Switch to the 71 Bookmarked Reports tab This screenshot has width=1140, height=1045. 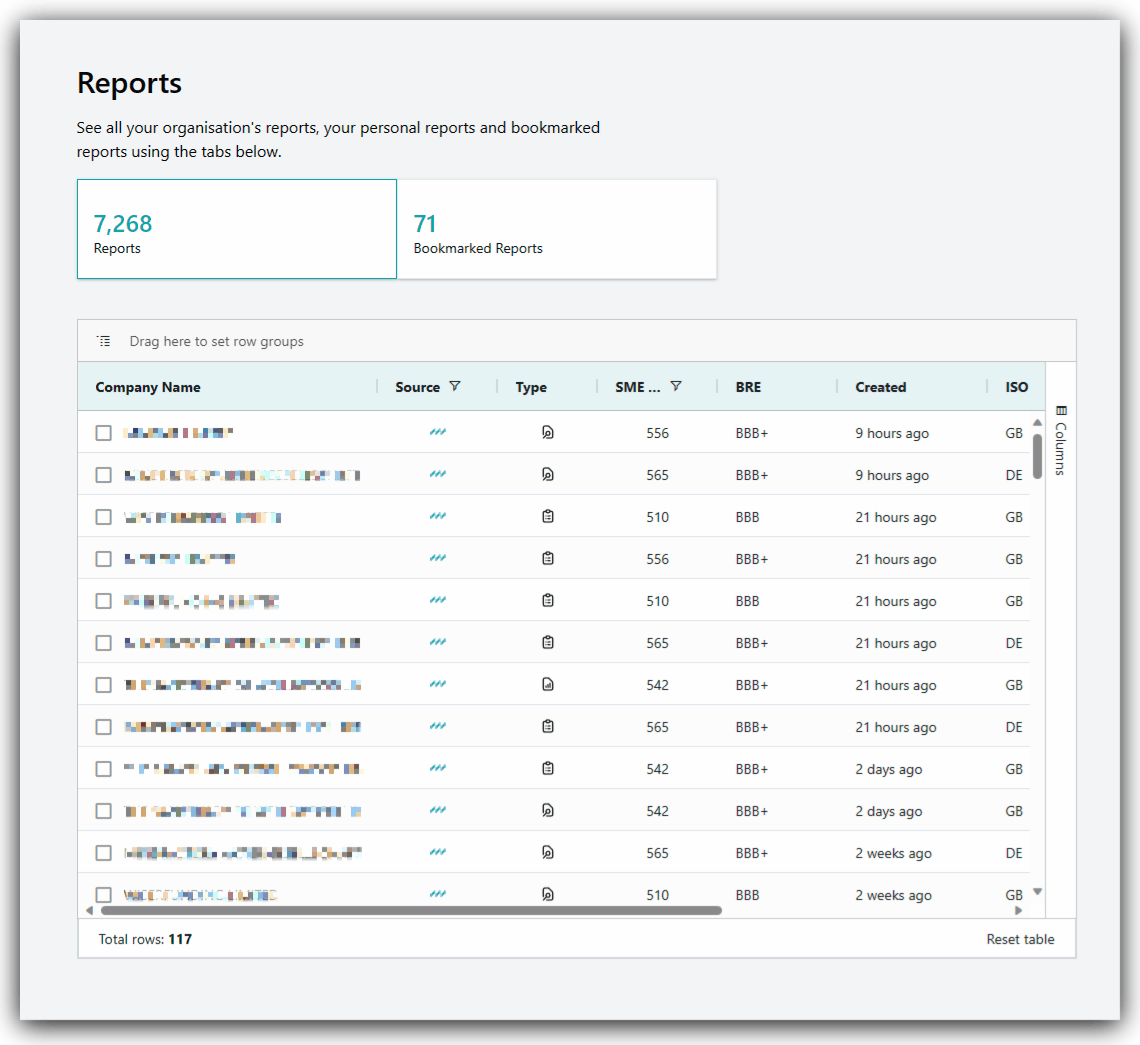(x=557, y=229)
